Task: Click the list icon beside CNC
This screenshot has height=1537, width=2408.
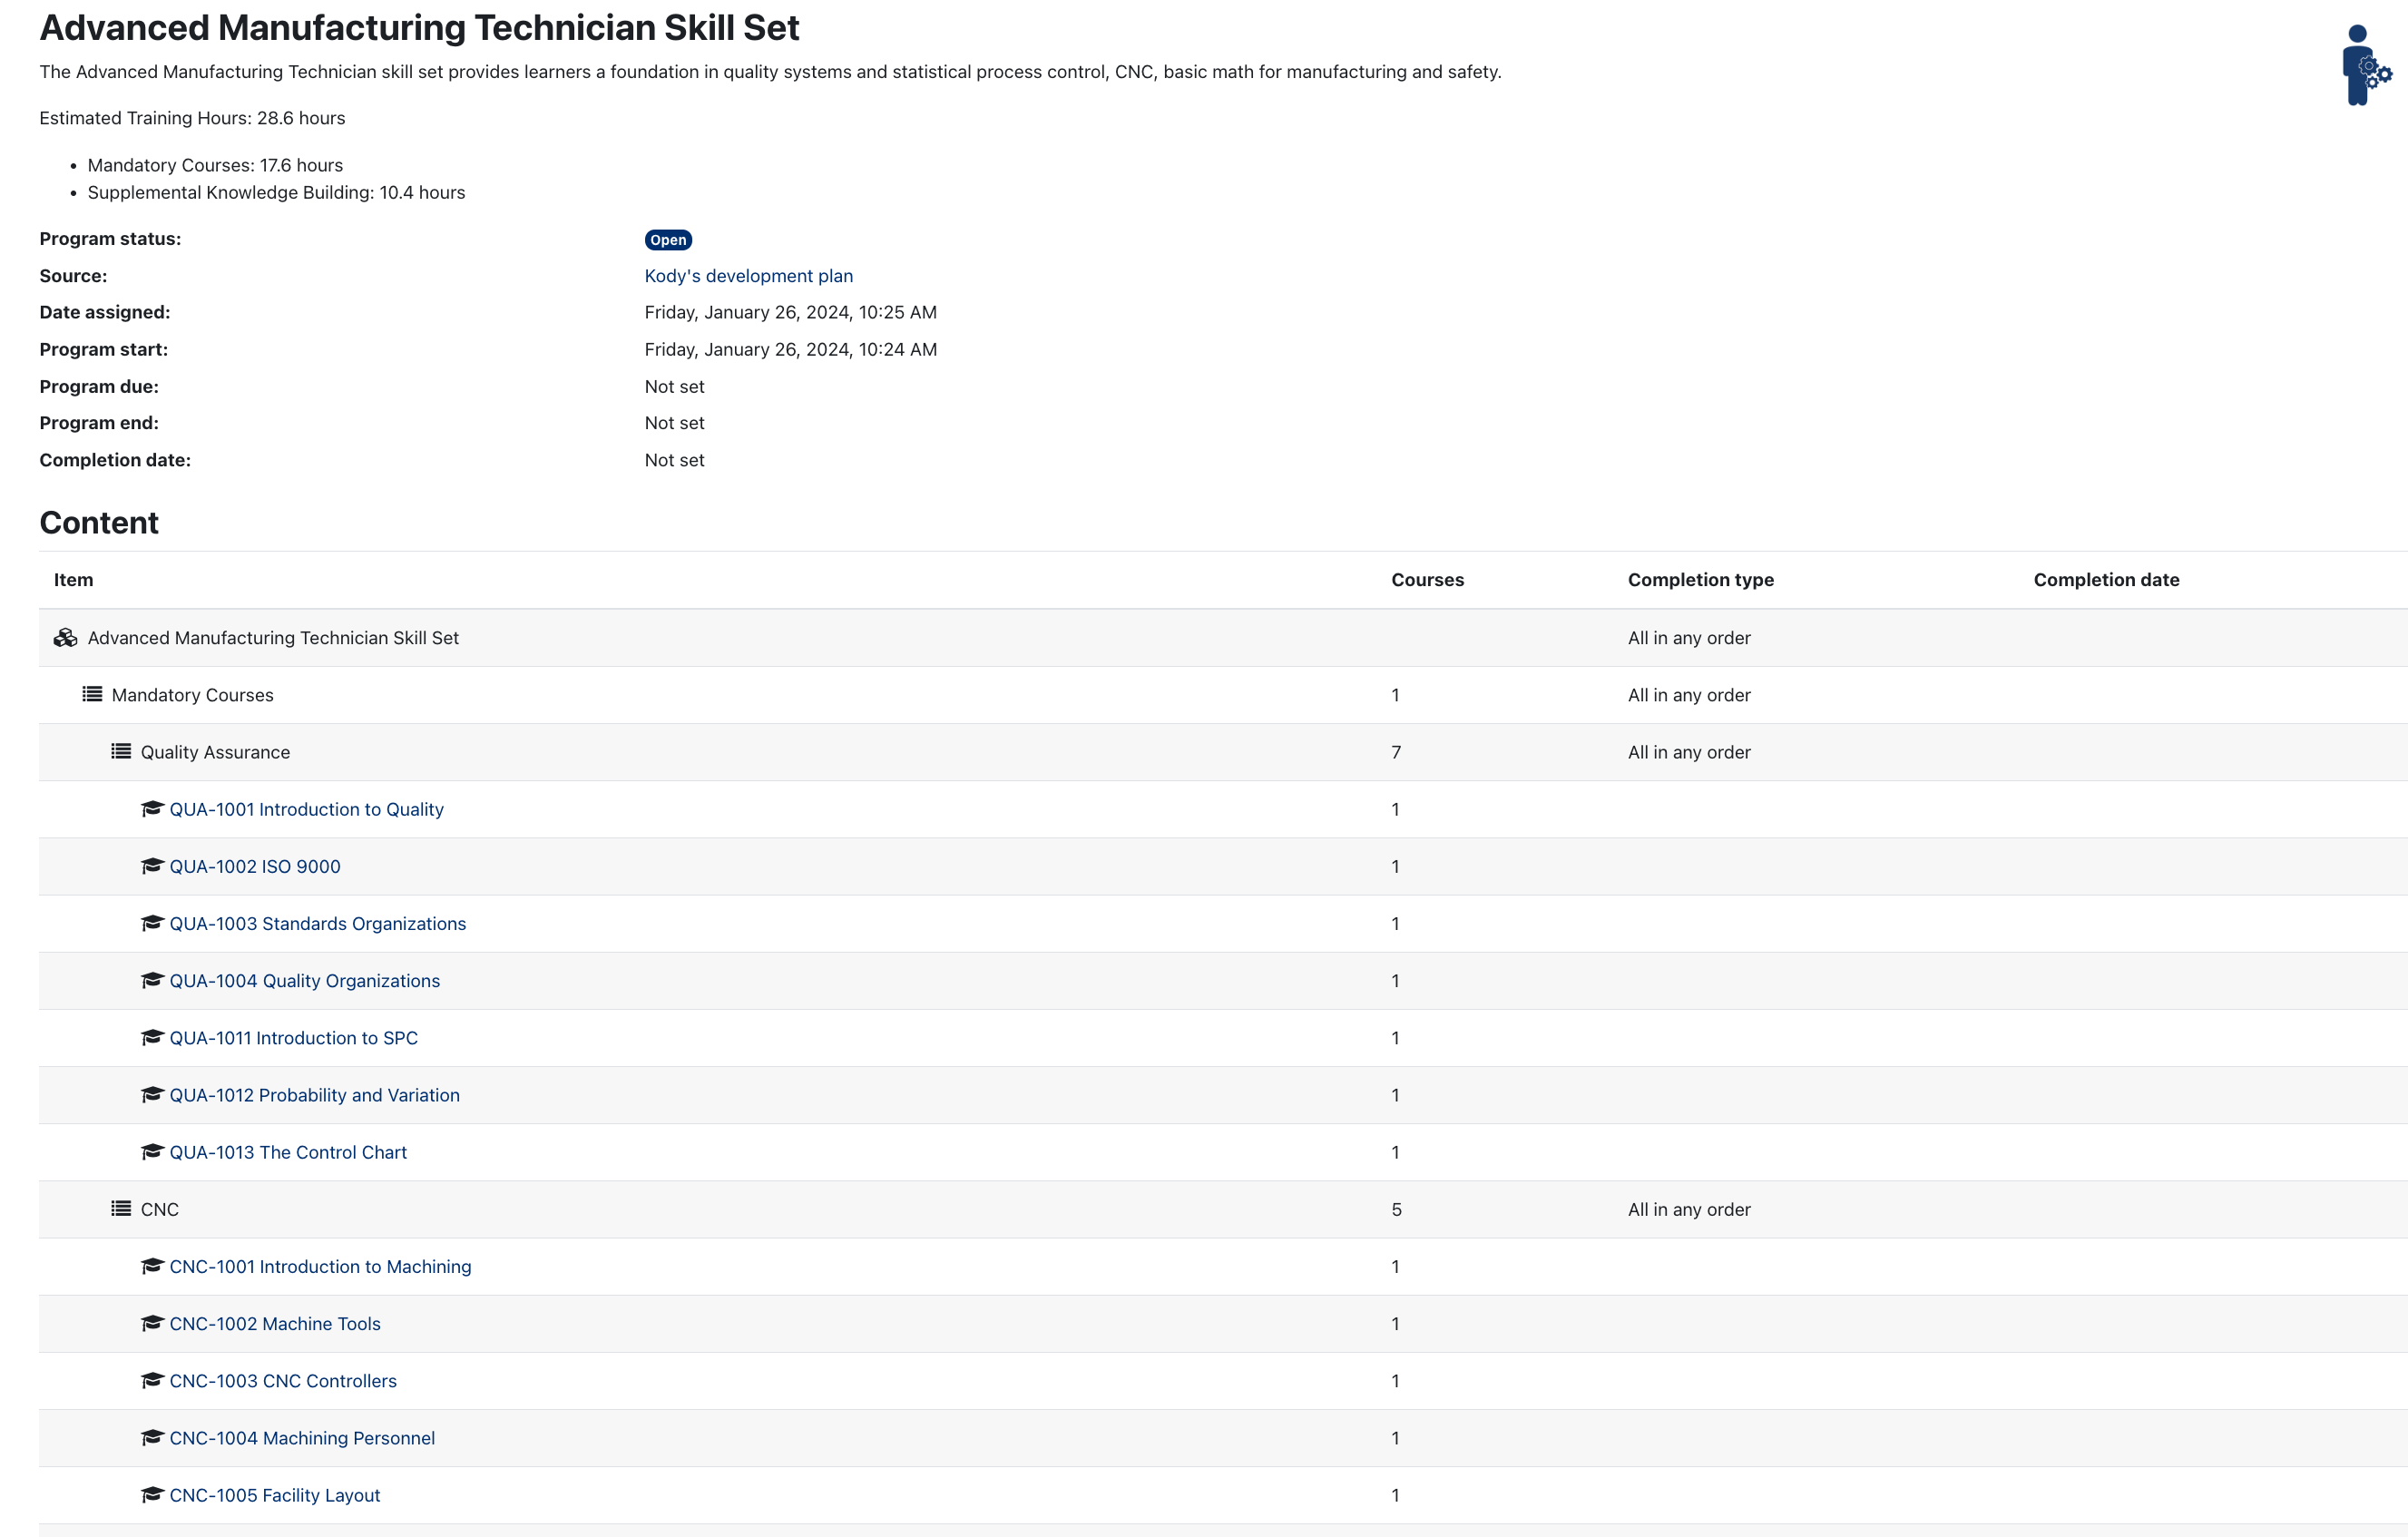Action: 121,1208
